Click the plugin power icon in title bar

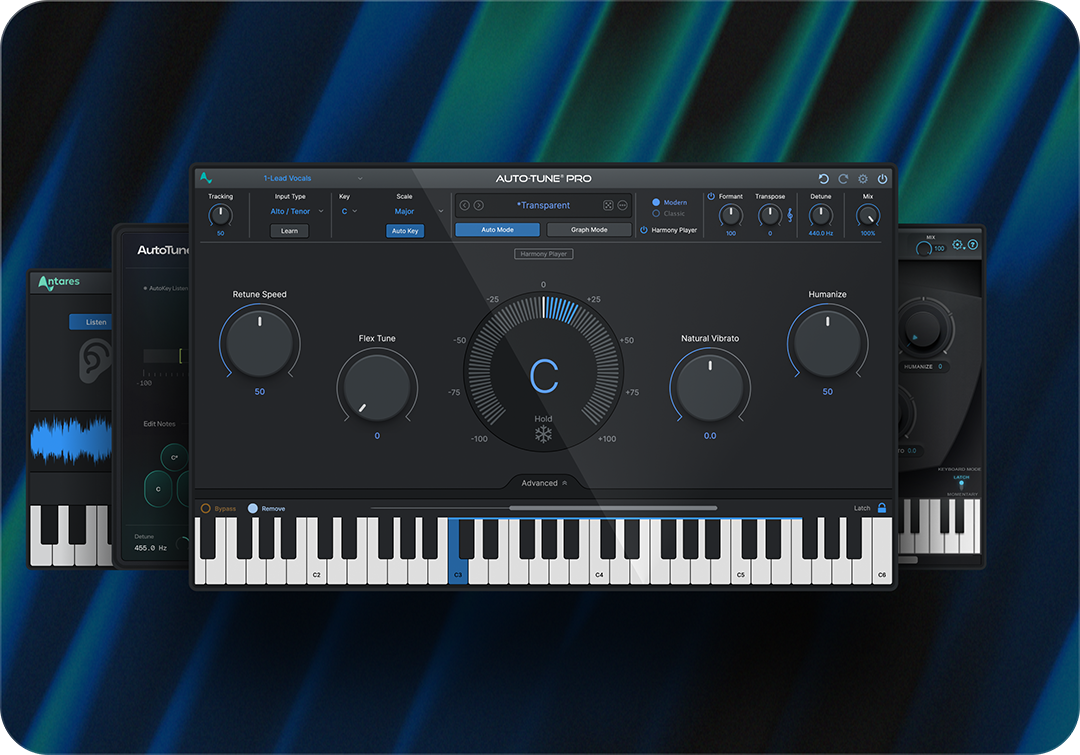point(882,179)
